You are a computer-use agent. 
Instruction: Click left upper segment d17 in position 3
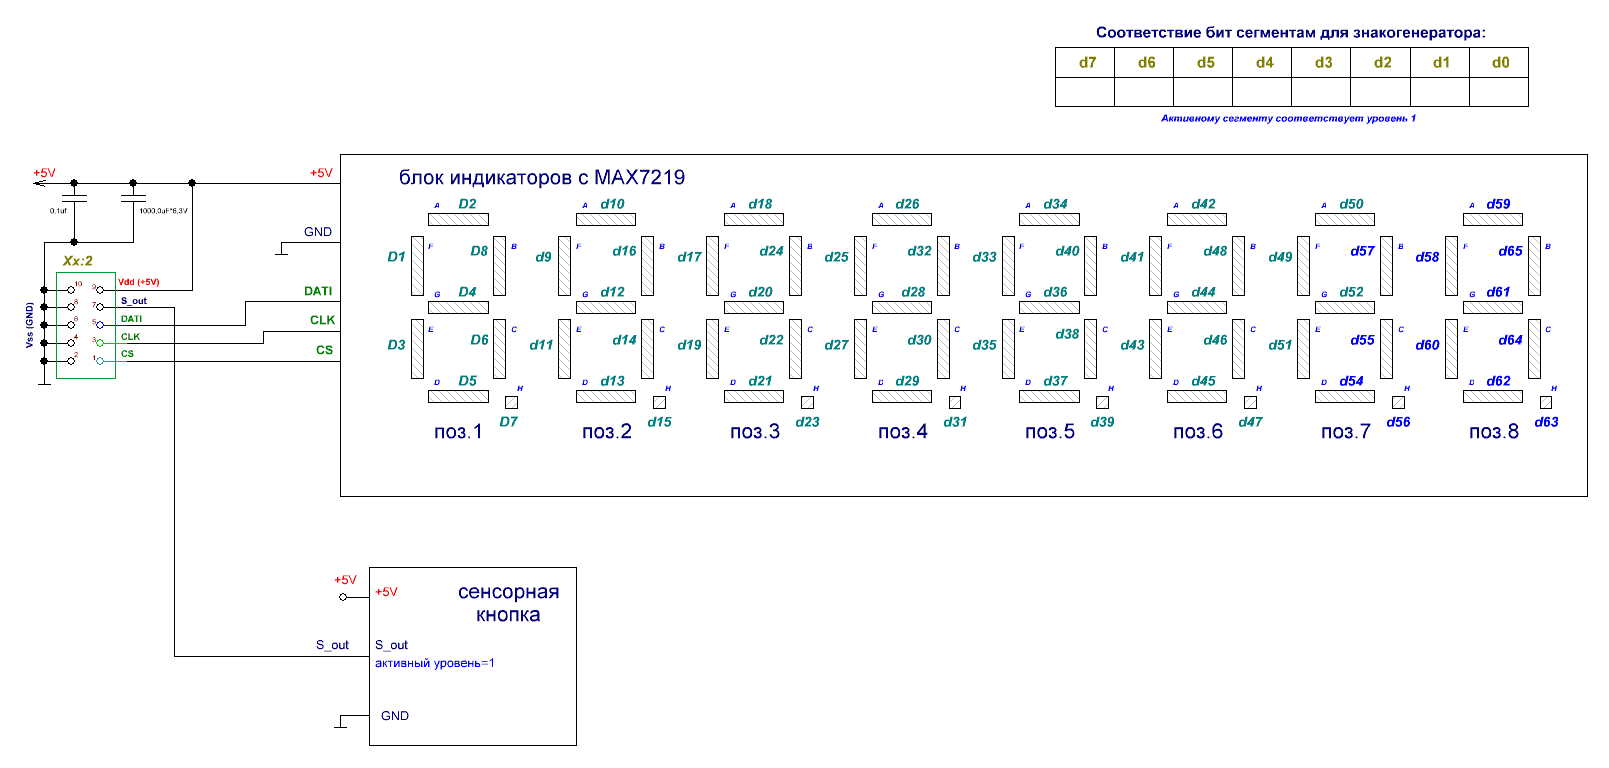[712, 265]
